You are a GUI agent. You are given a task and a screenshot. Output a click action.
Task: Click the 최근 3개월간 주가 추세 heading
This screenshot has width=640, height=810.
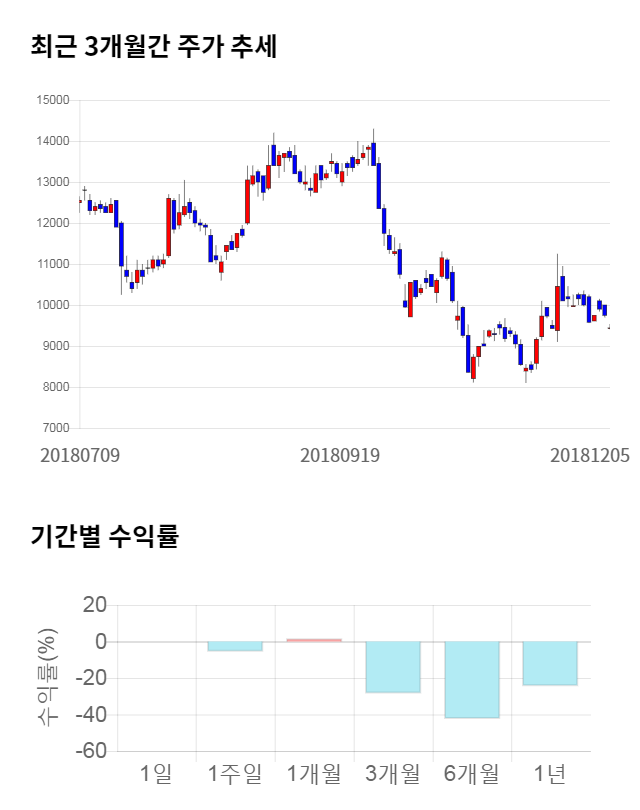point(153,47)
